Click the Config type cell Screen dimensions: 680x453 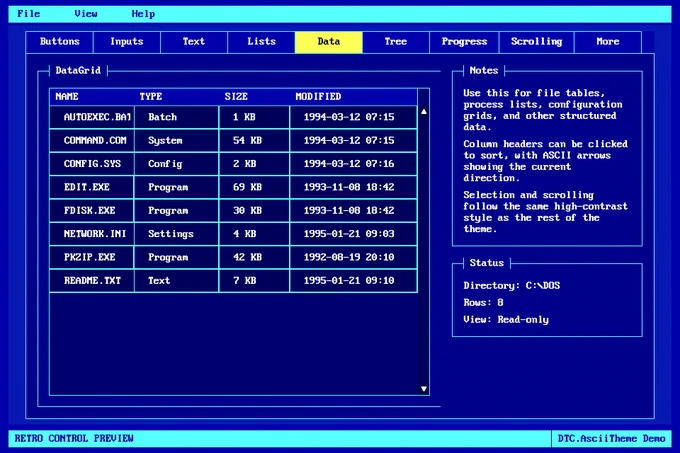point(177,164)
